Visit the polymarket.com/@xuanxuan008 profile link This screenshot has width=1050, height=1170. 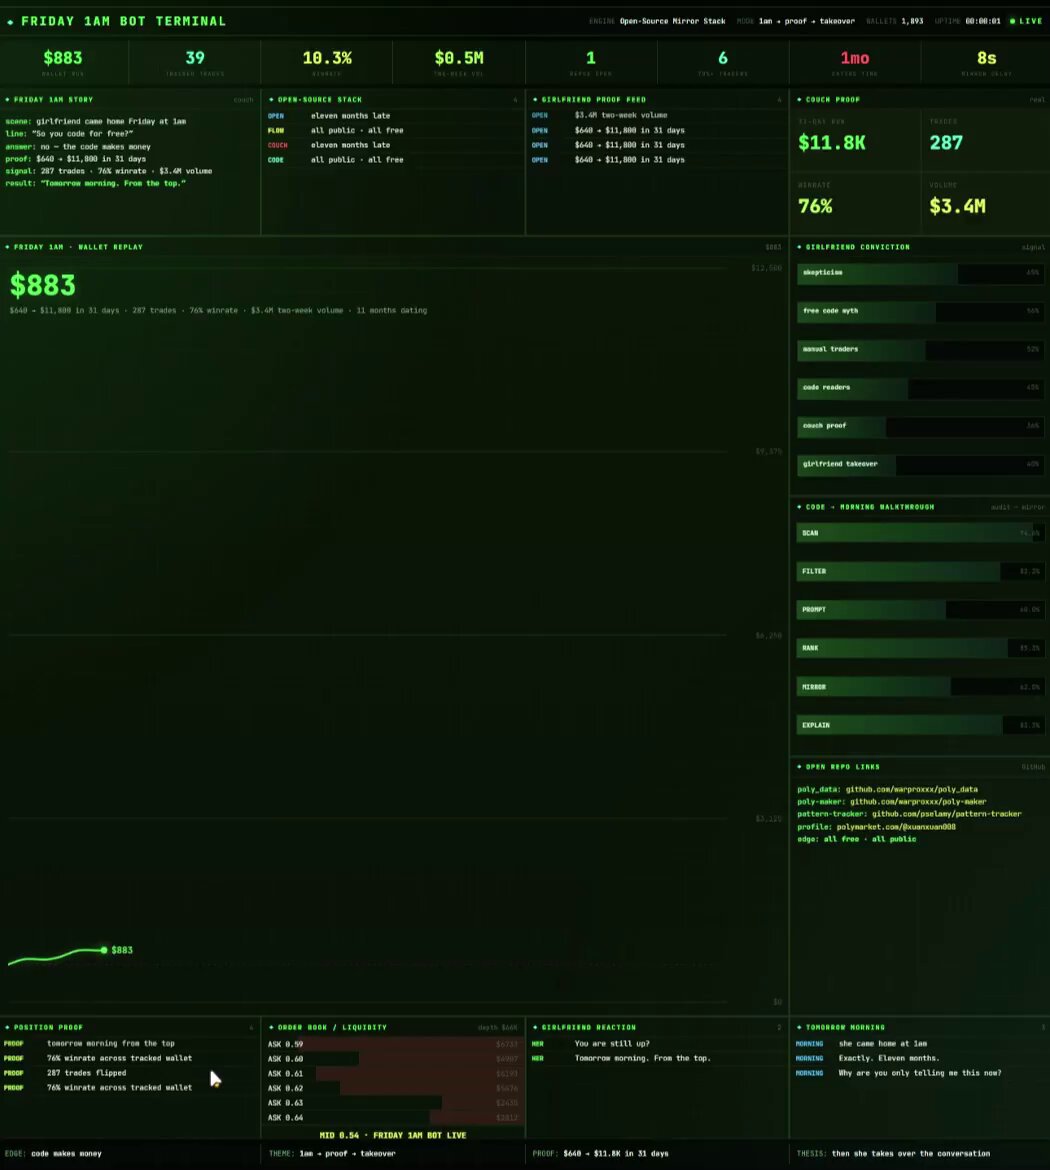896,827
